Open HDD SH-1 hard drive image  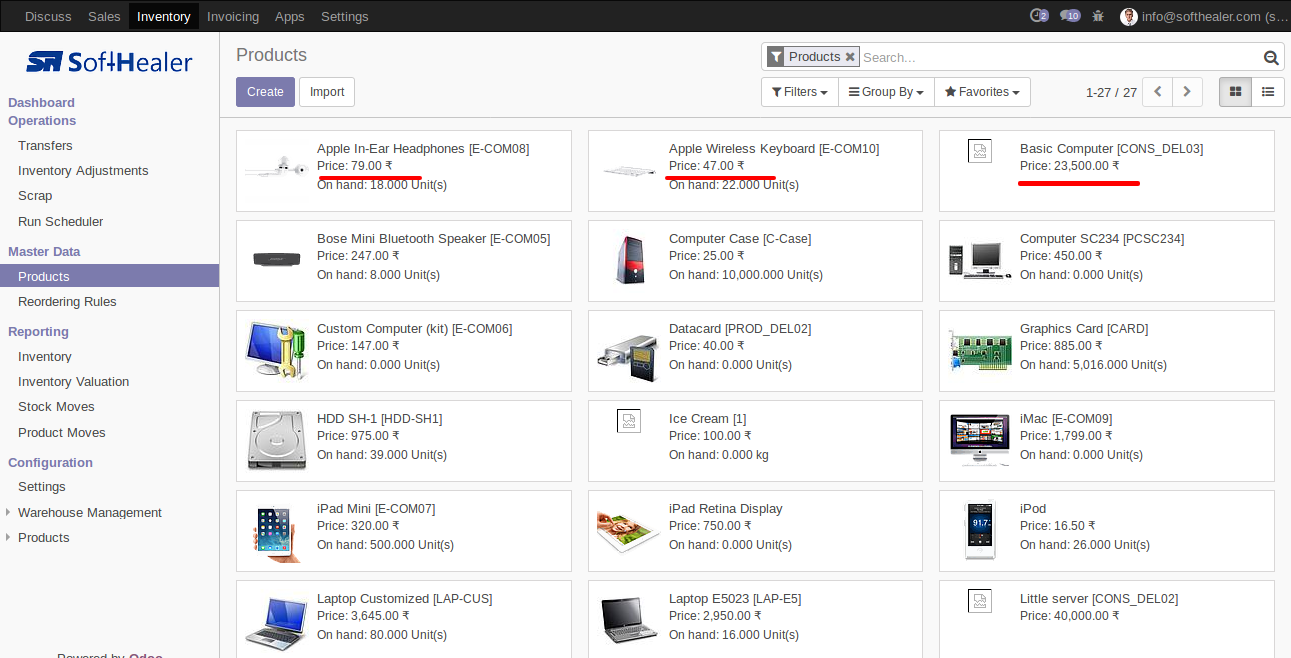pyautogui.click(x=277, y=440)
